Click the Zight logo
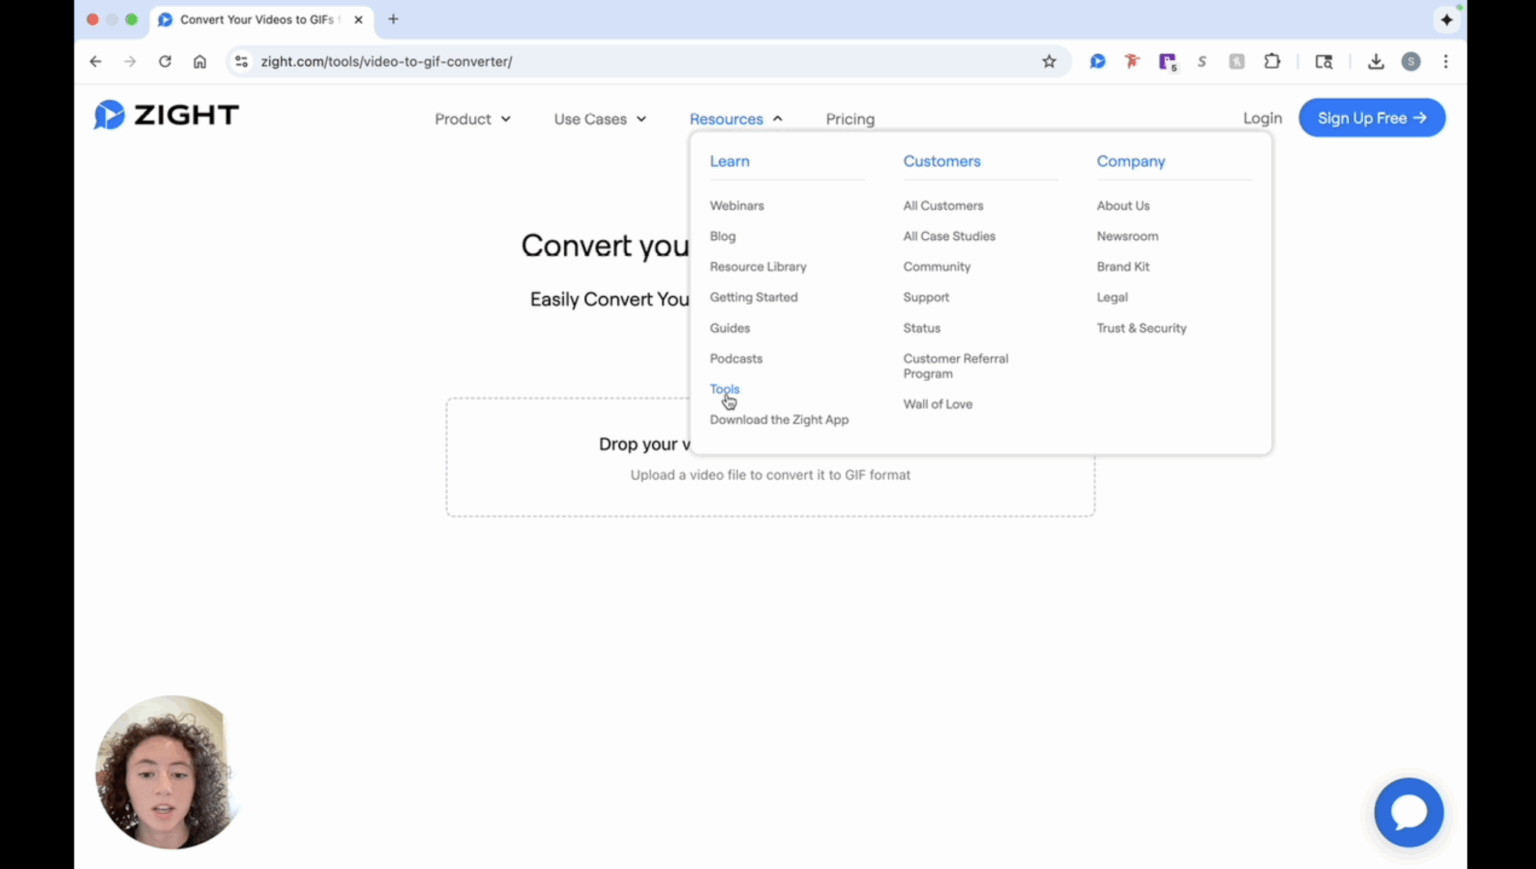The height and width of the screenshot is (869, 1536). coord(165,115)
